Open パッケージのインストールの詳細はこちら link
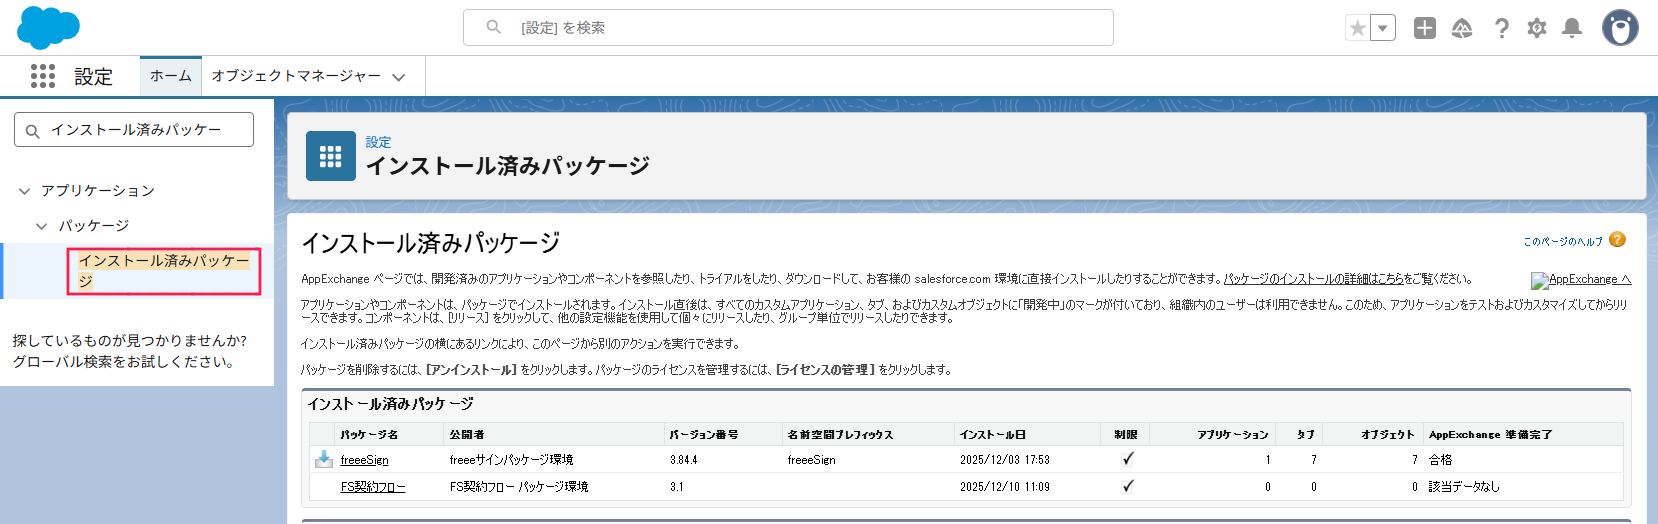 click(x=1313, y=279)
